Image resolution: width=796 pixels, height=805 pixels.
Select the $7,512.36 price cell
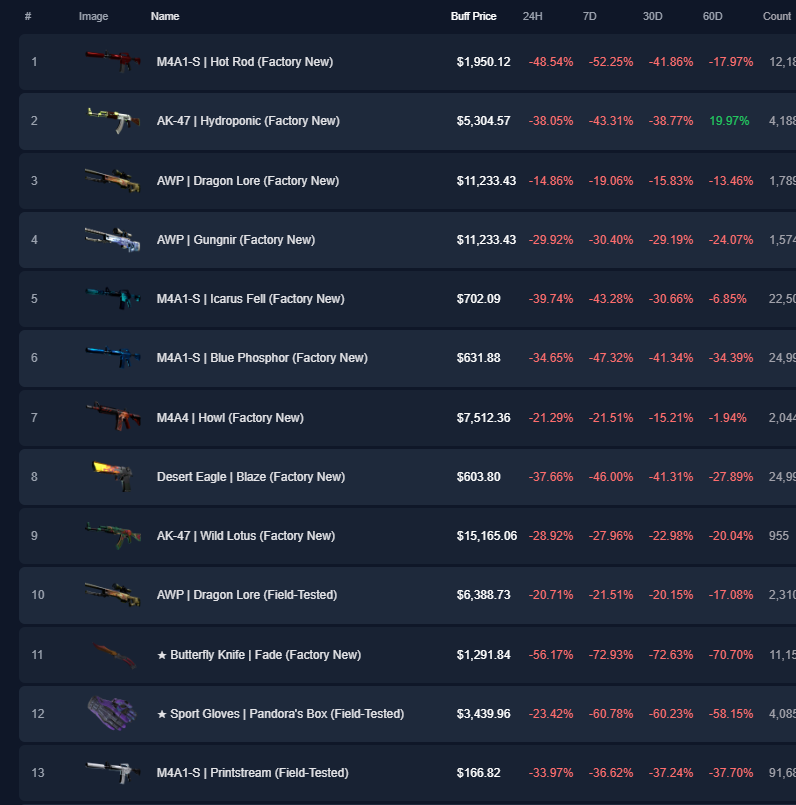484,418
